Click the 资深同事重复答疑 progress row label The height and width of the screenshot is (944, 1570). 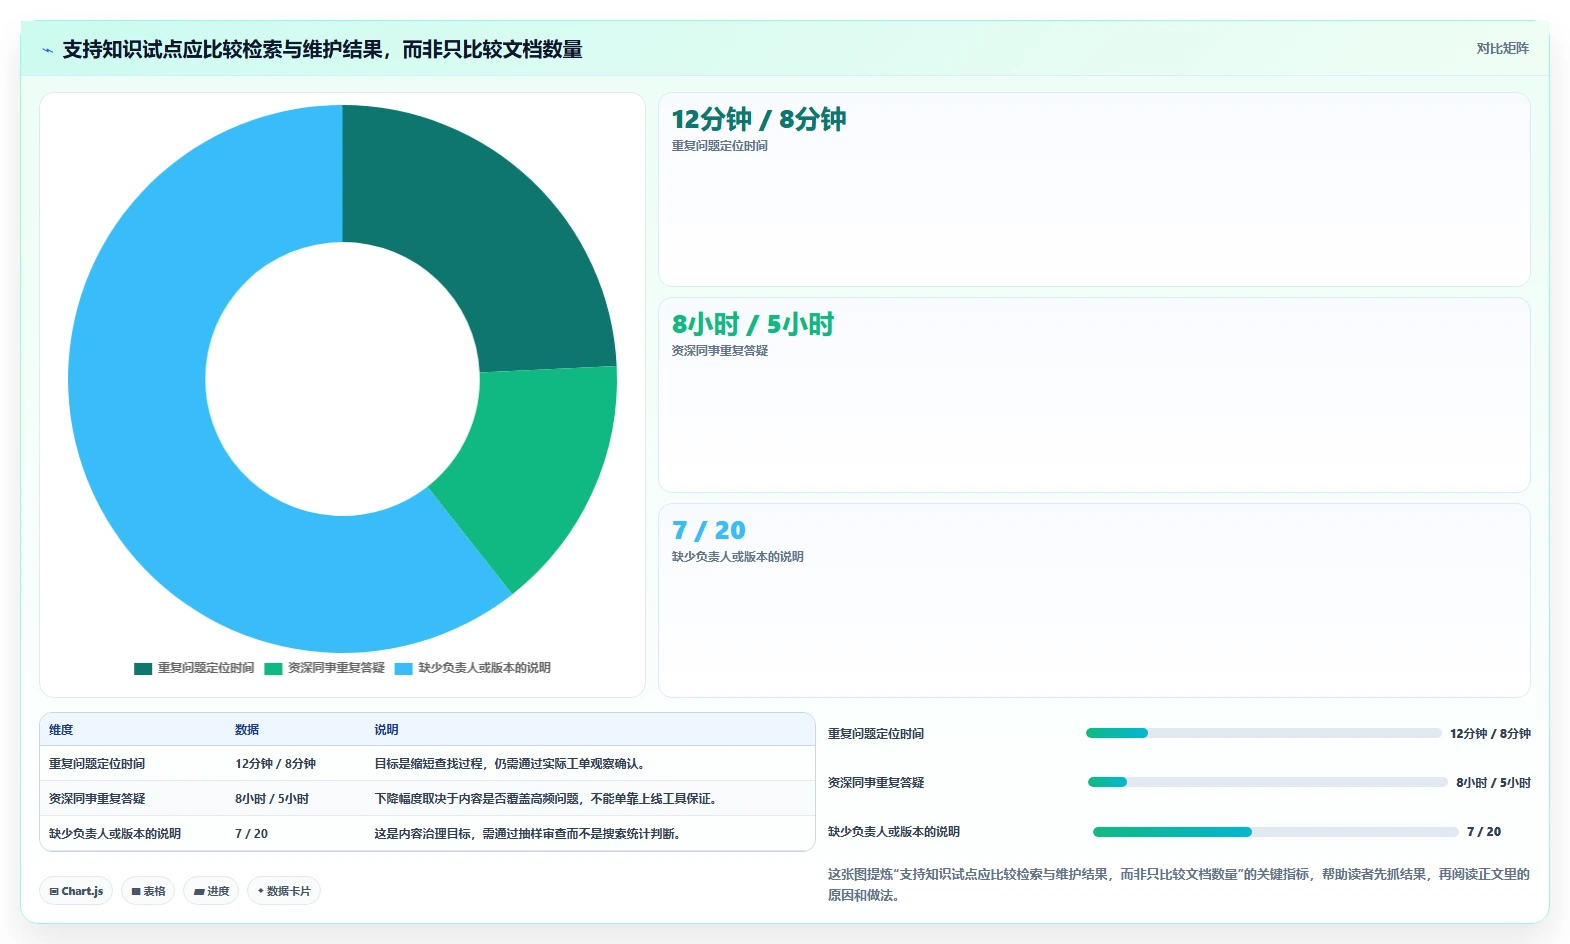click(x=876, y=783)
